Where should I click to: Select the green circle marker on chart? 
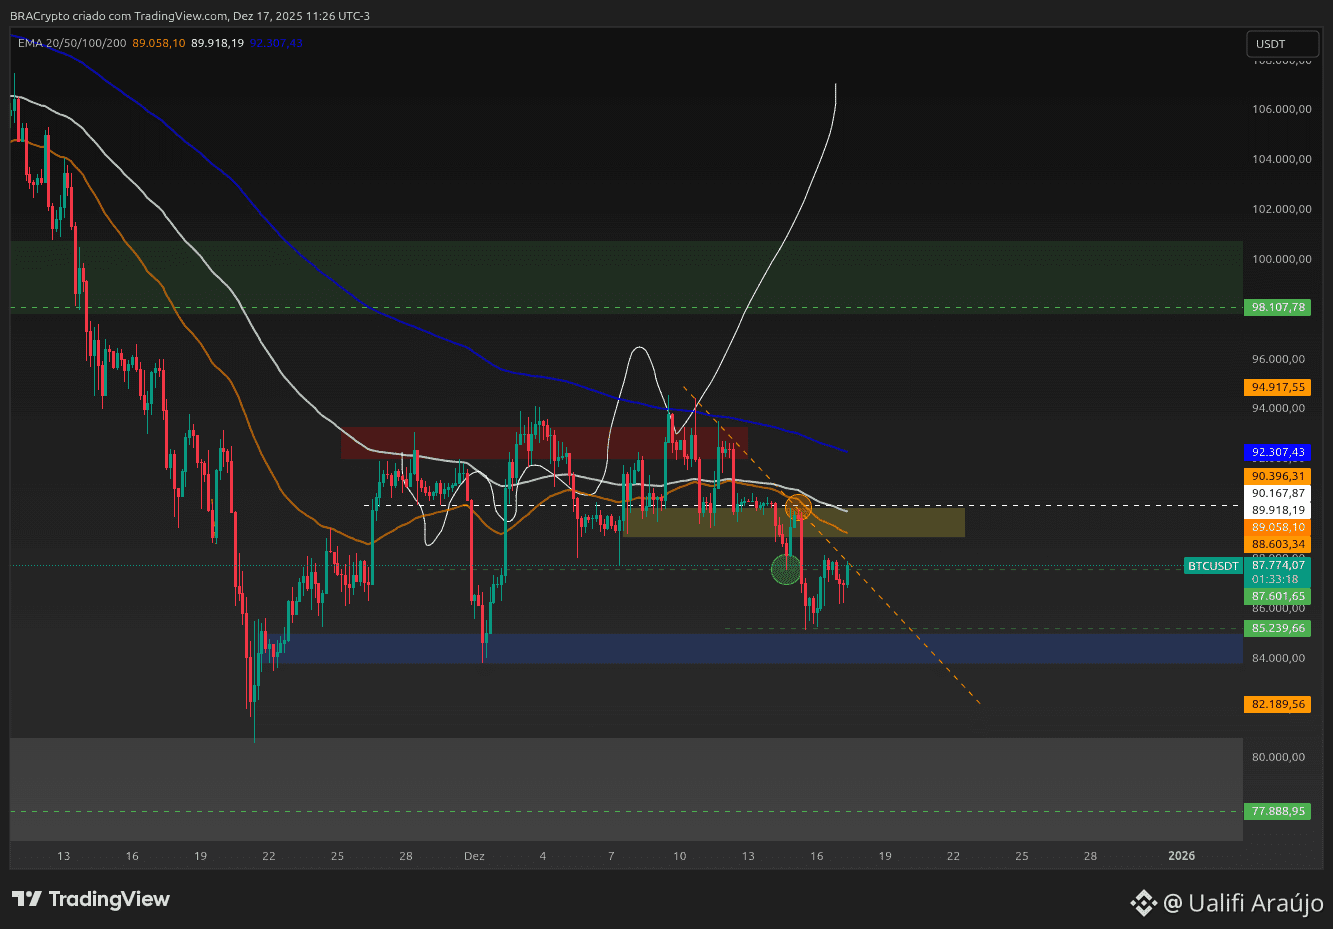click(x=786, y=570)
